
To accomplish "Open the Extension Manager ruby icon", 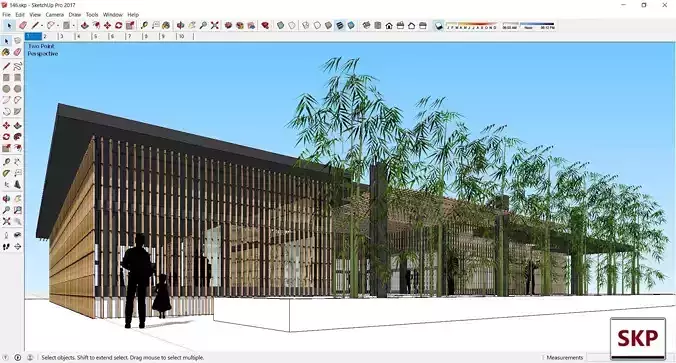I will click(x=265, y=25).
